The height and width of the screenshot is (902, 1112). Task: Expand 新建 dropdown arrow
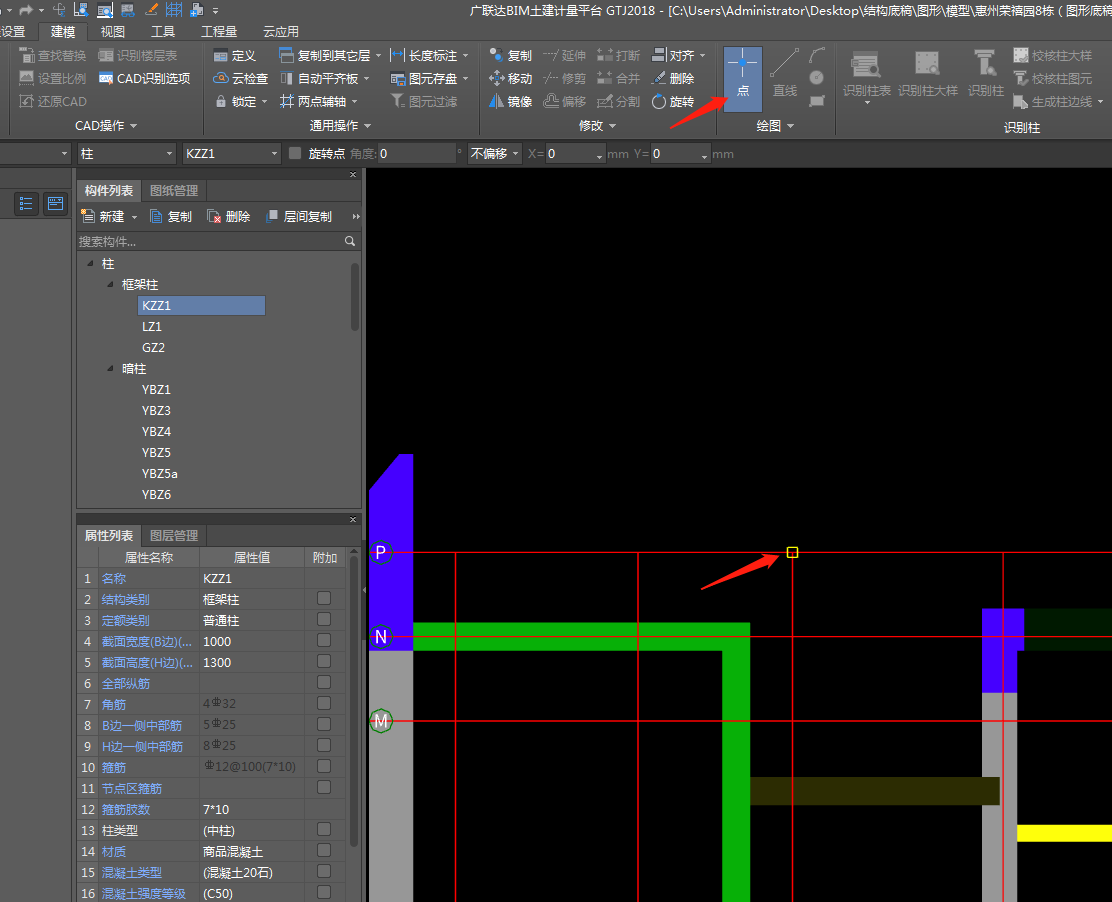[134, 217]
